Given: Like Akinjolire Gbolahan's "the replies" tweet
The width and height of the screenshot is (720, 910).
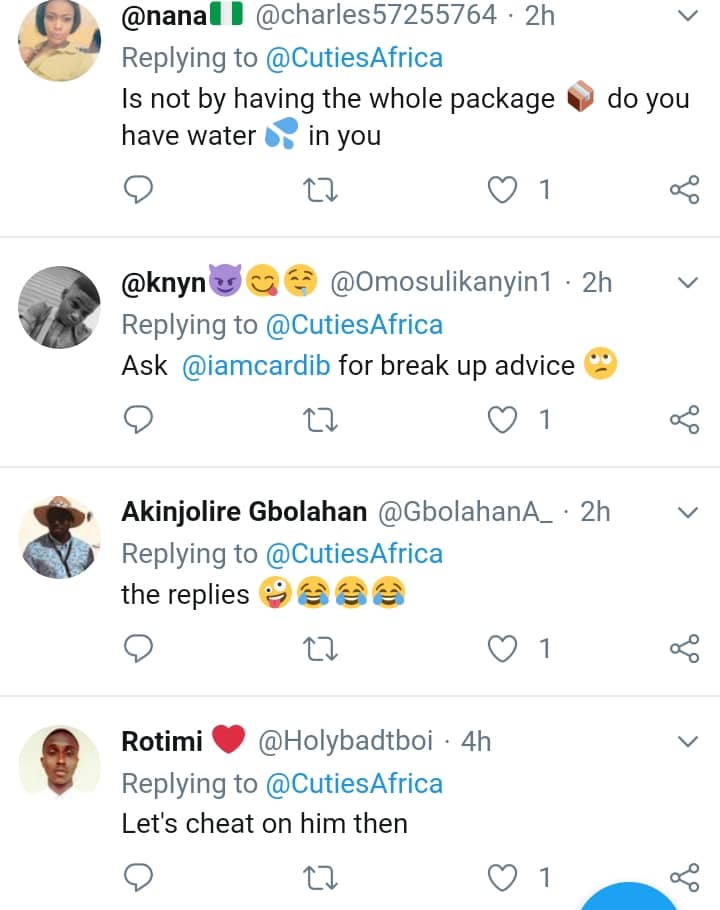Looking at the screenshot, I should pos(503,649).
